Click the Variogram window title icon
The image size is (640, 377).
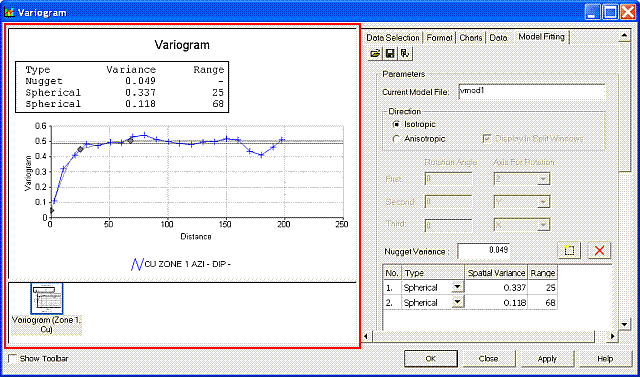click(x=9, y=13)
